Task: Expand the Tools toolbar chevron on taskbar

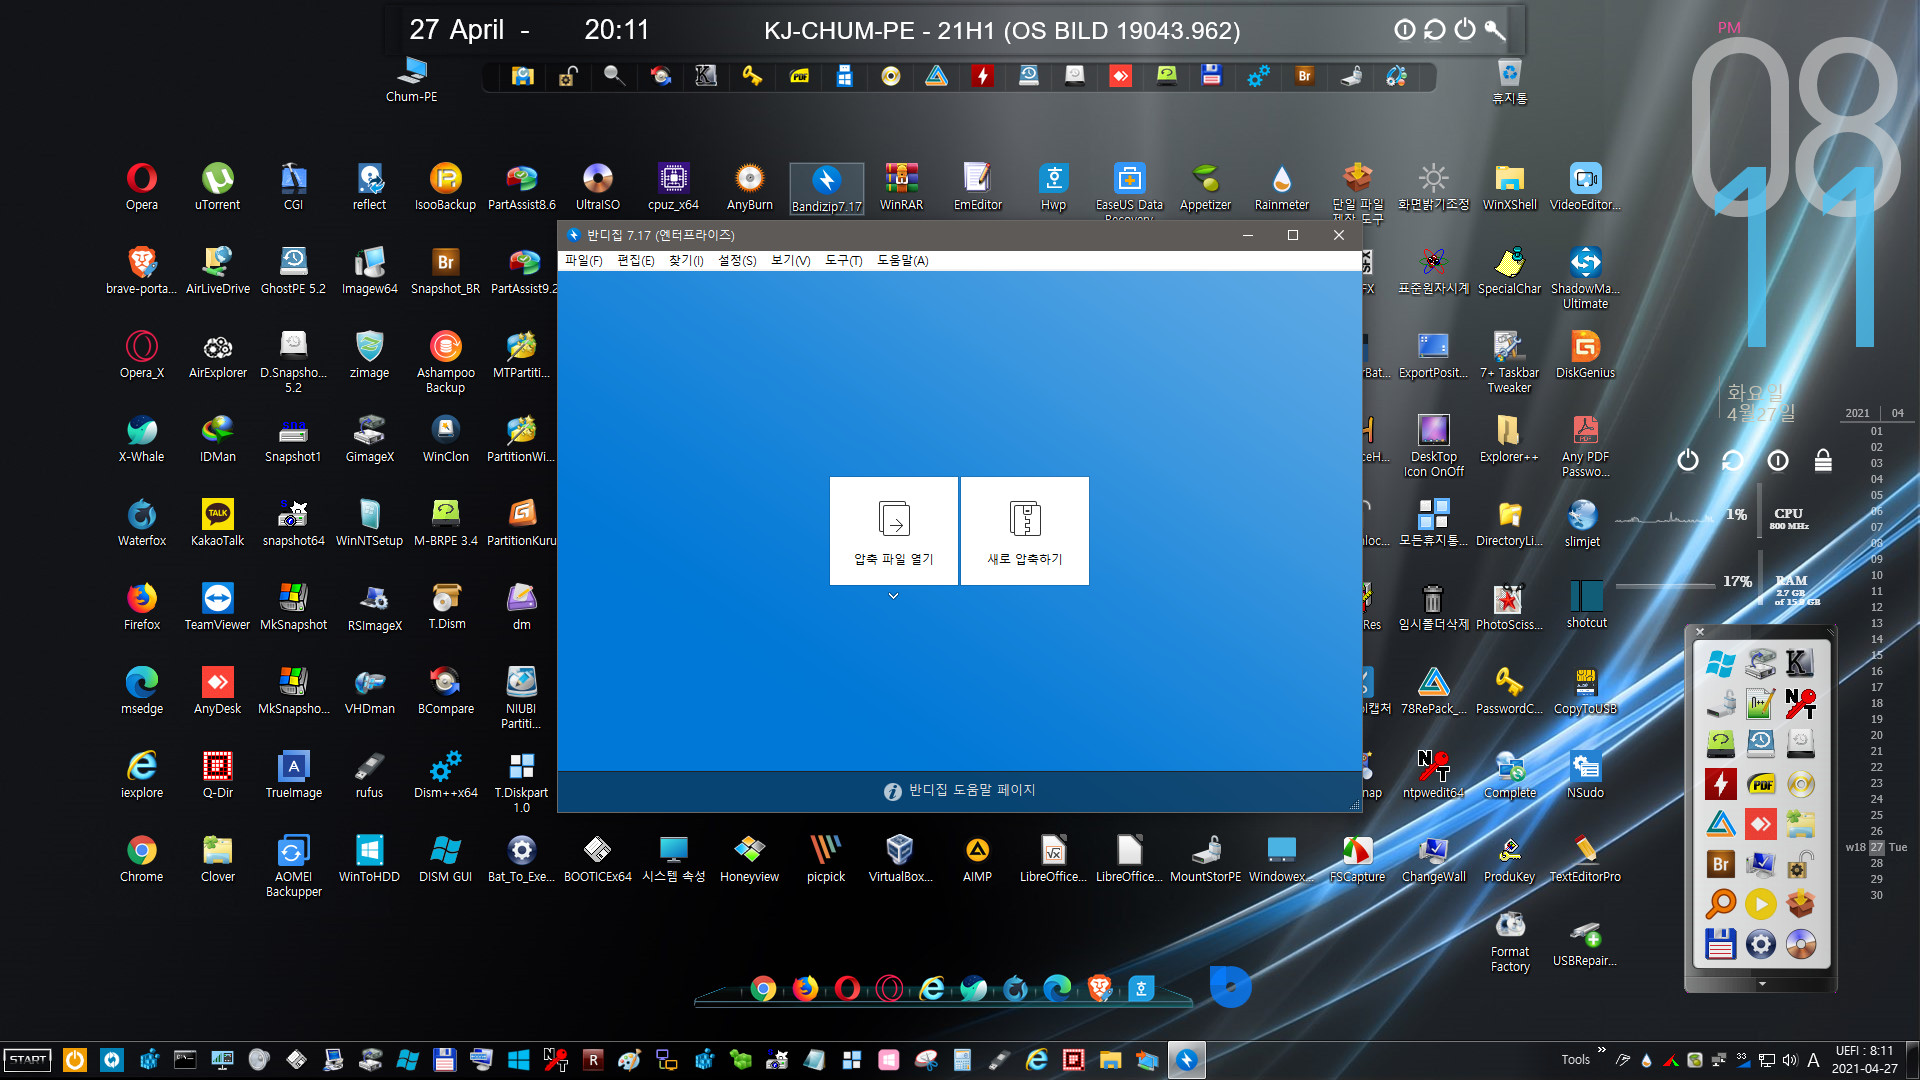Action: tap(1601, 1050)
